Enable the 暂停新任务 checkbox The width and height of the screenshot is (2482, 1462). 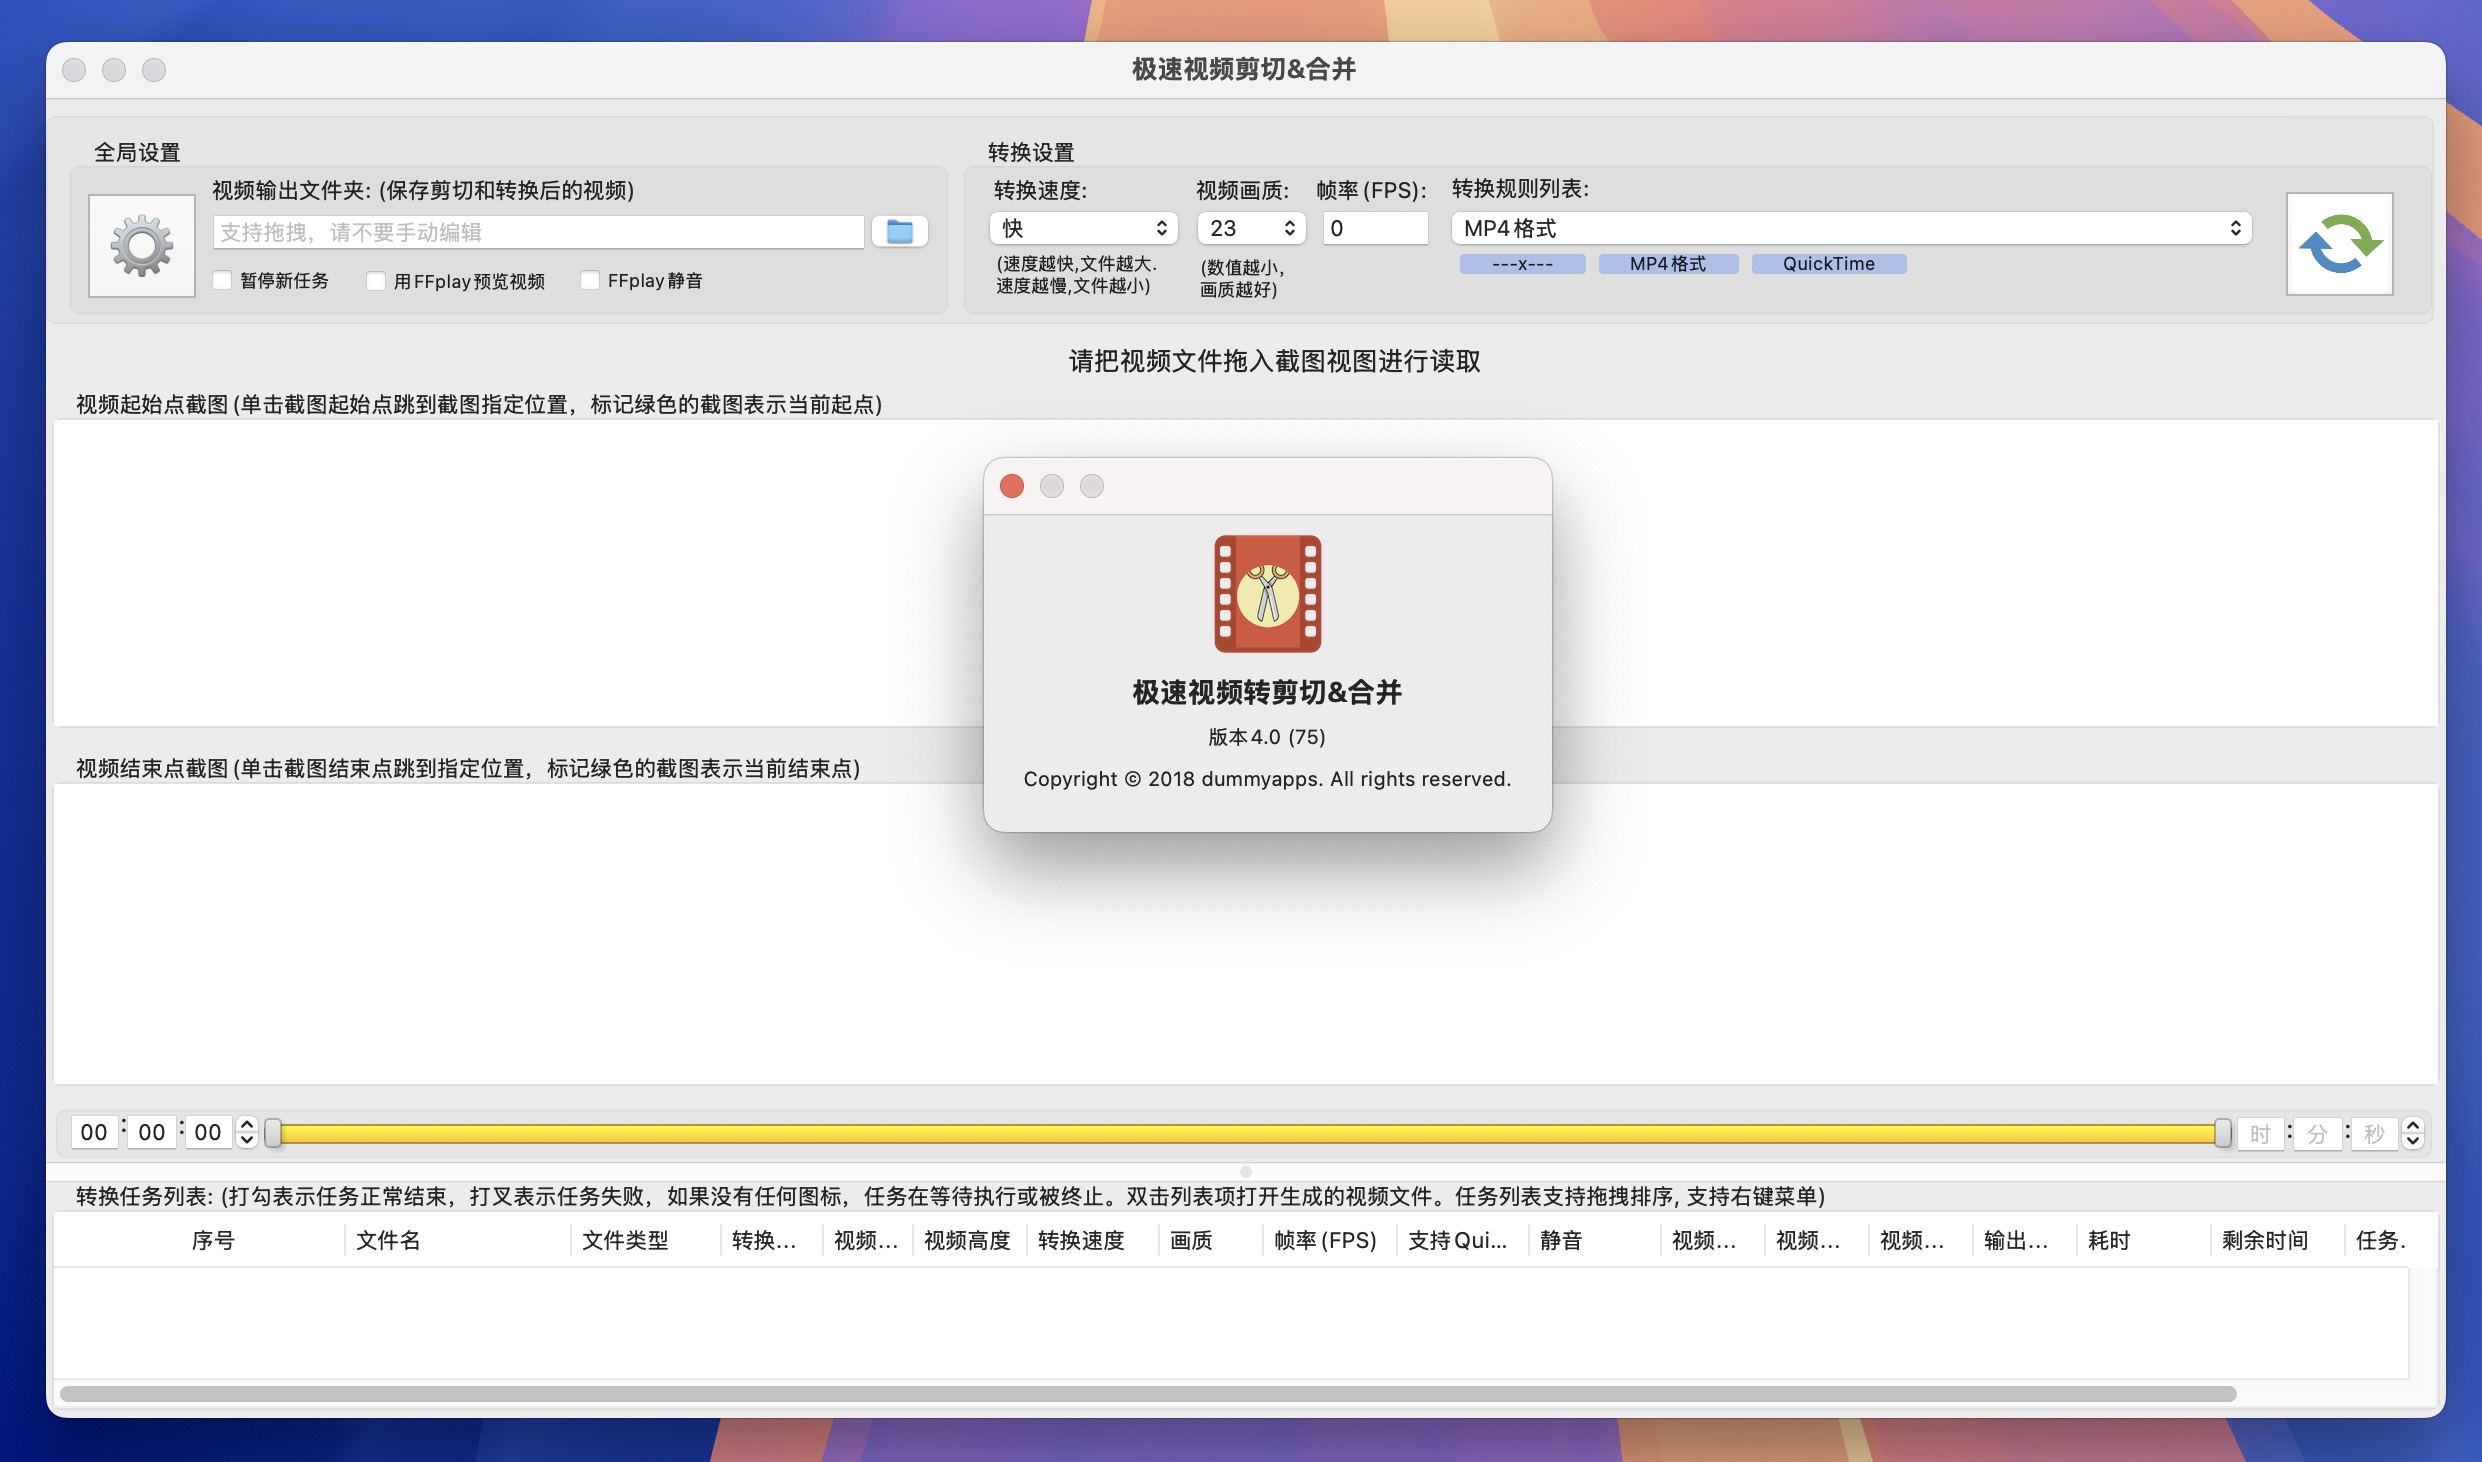223,281
